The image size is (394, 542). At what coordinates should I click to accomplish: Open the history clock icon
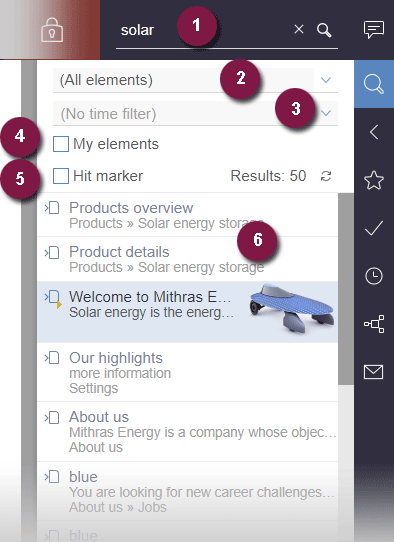[374, 276]
